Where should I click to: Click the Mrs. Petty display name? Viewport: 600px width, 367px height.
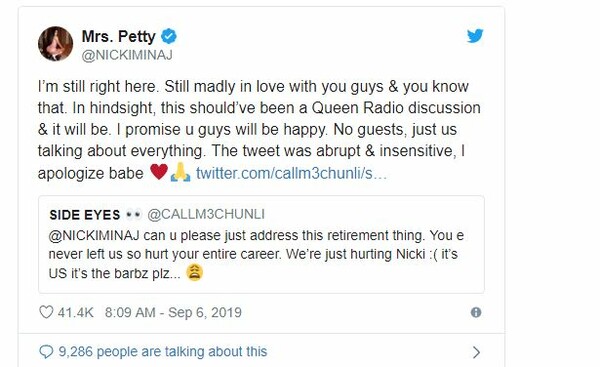tap(119, 36)
